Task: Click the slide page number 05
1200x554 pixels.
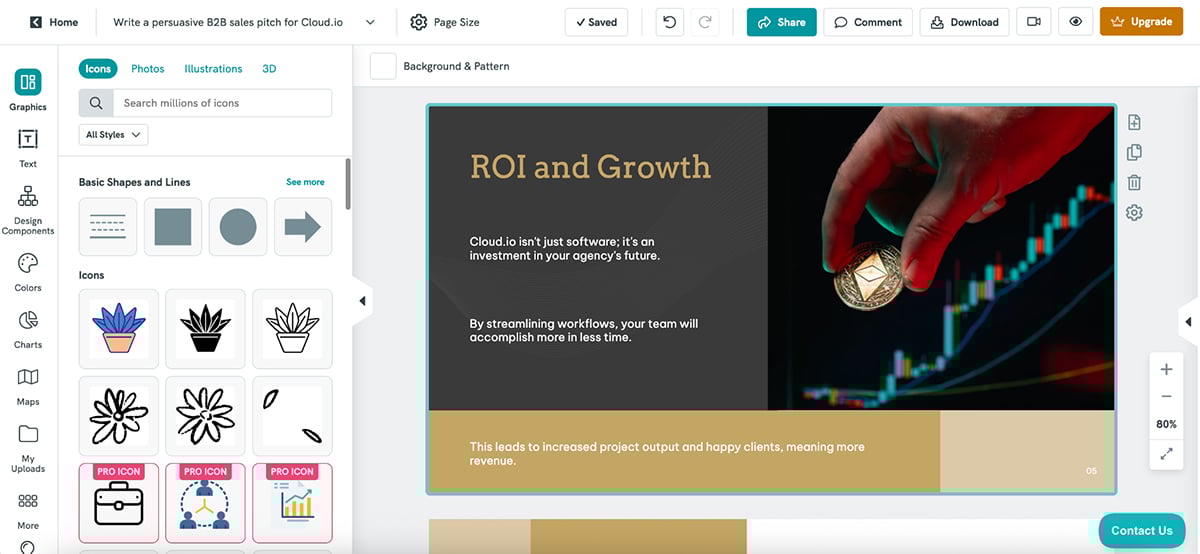Action: click(1091, 470)
